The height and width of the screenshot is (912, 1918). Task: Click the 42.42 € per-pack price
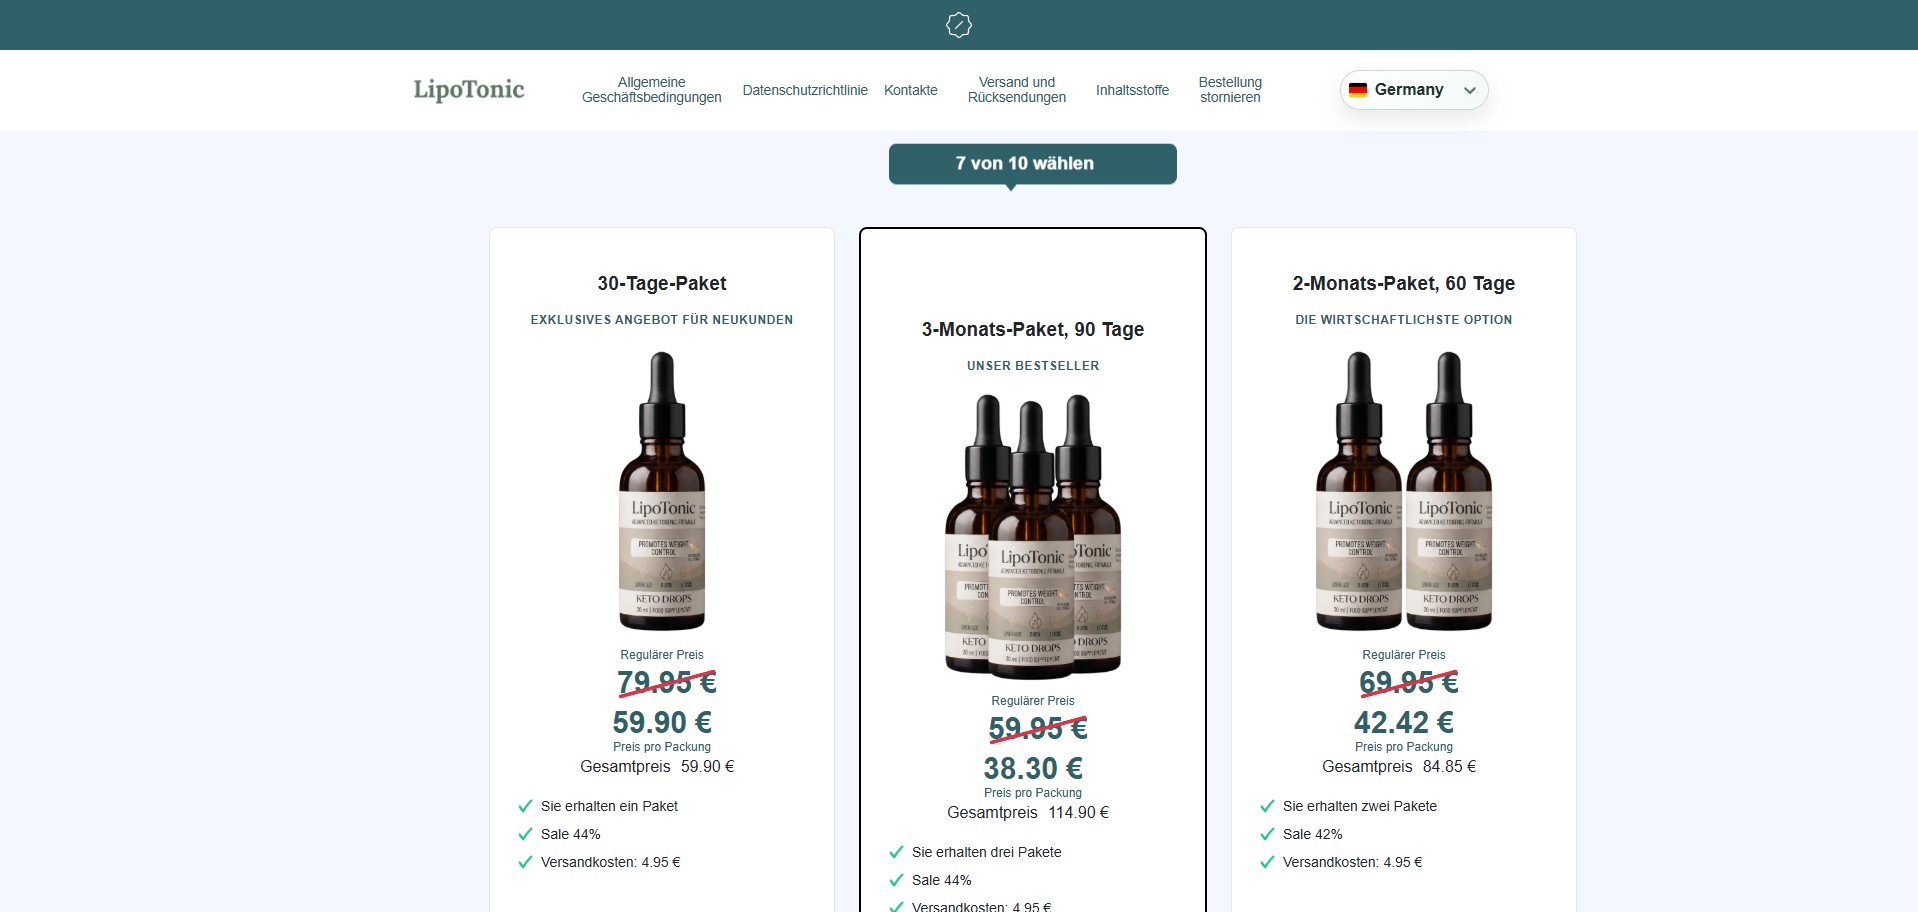click(x=1404, y=722)
